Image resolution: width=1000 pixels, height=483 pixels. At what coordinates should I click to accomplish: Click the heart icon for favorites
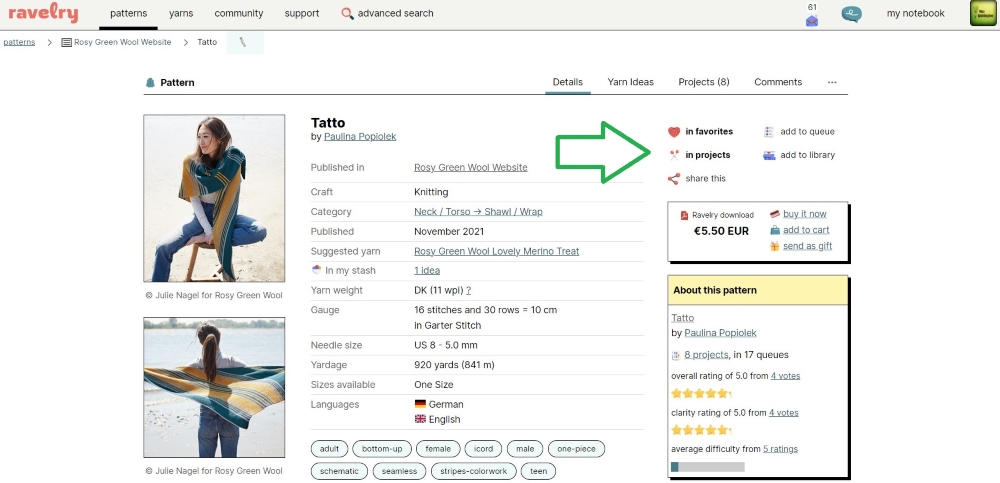674,132
